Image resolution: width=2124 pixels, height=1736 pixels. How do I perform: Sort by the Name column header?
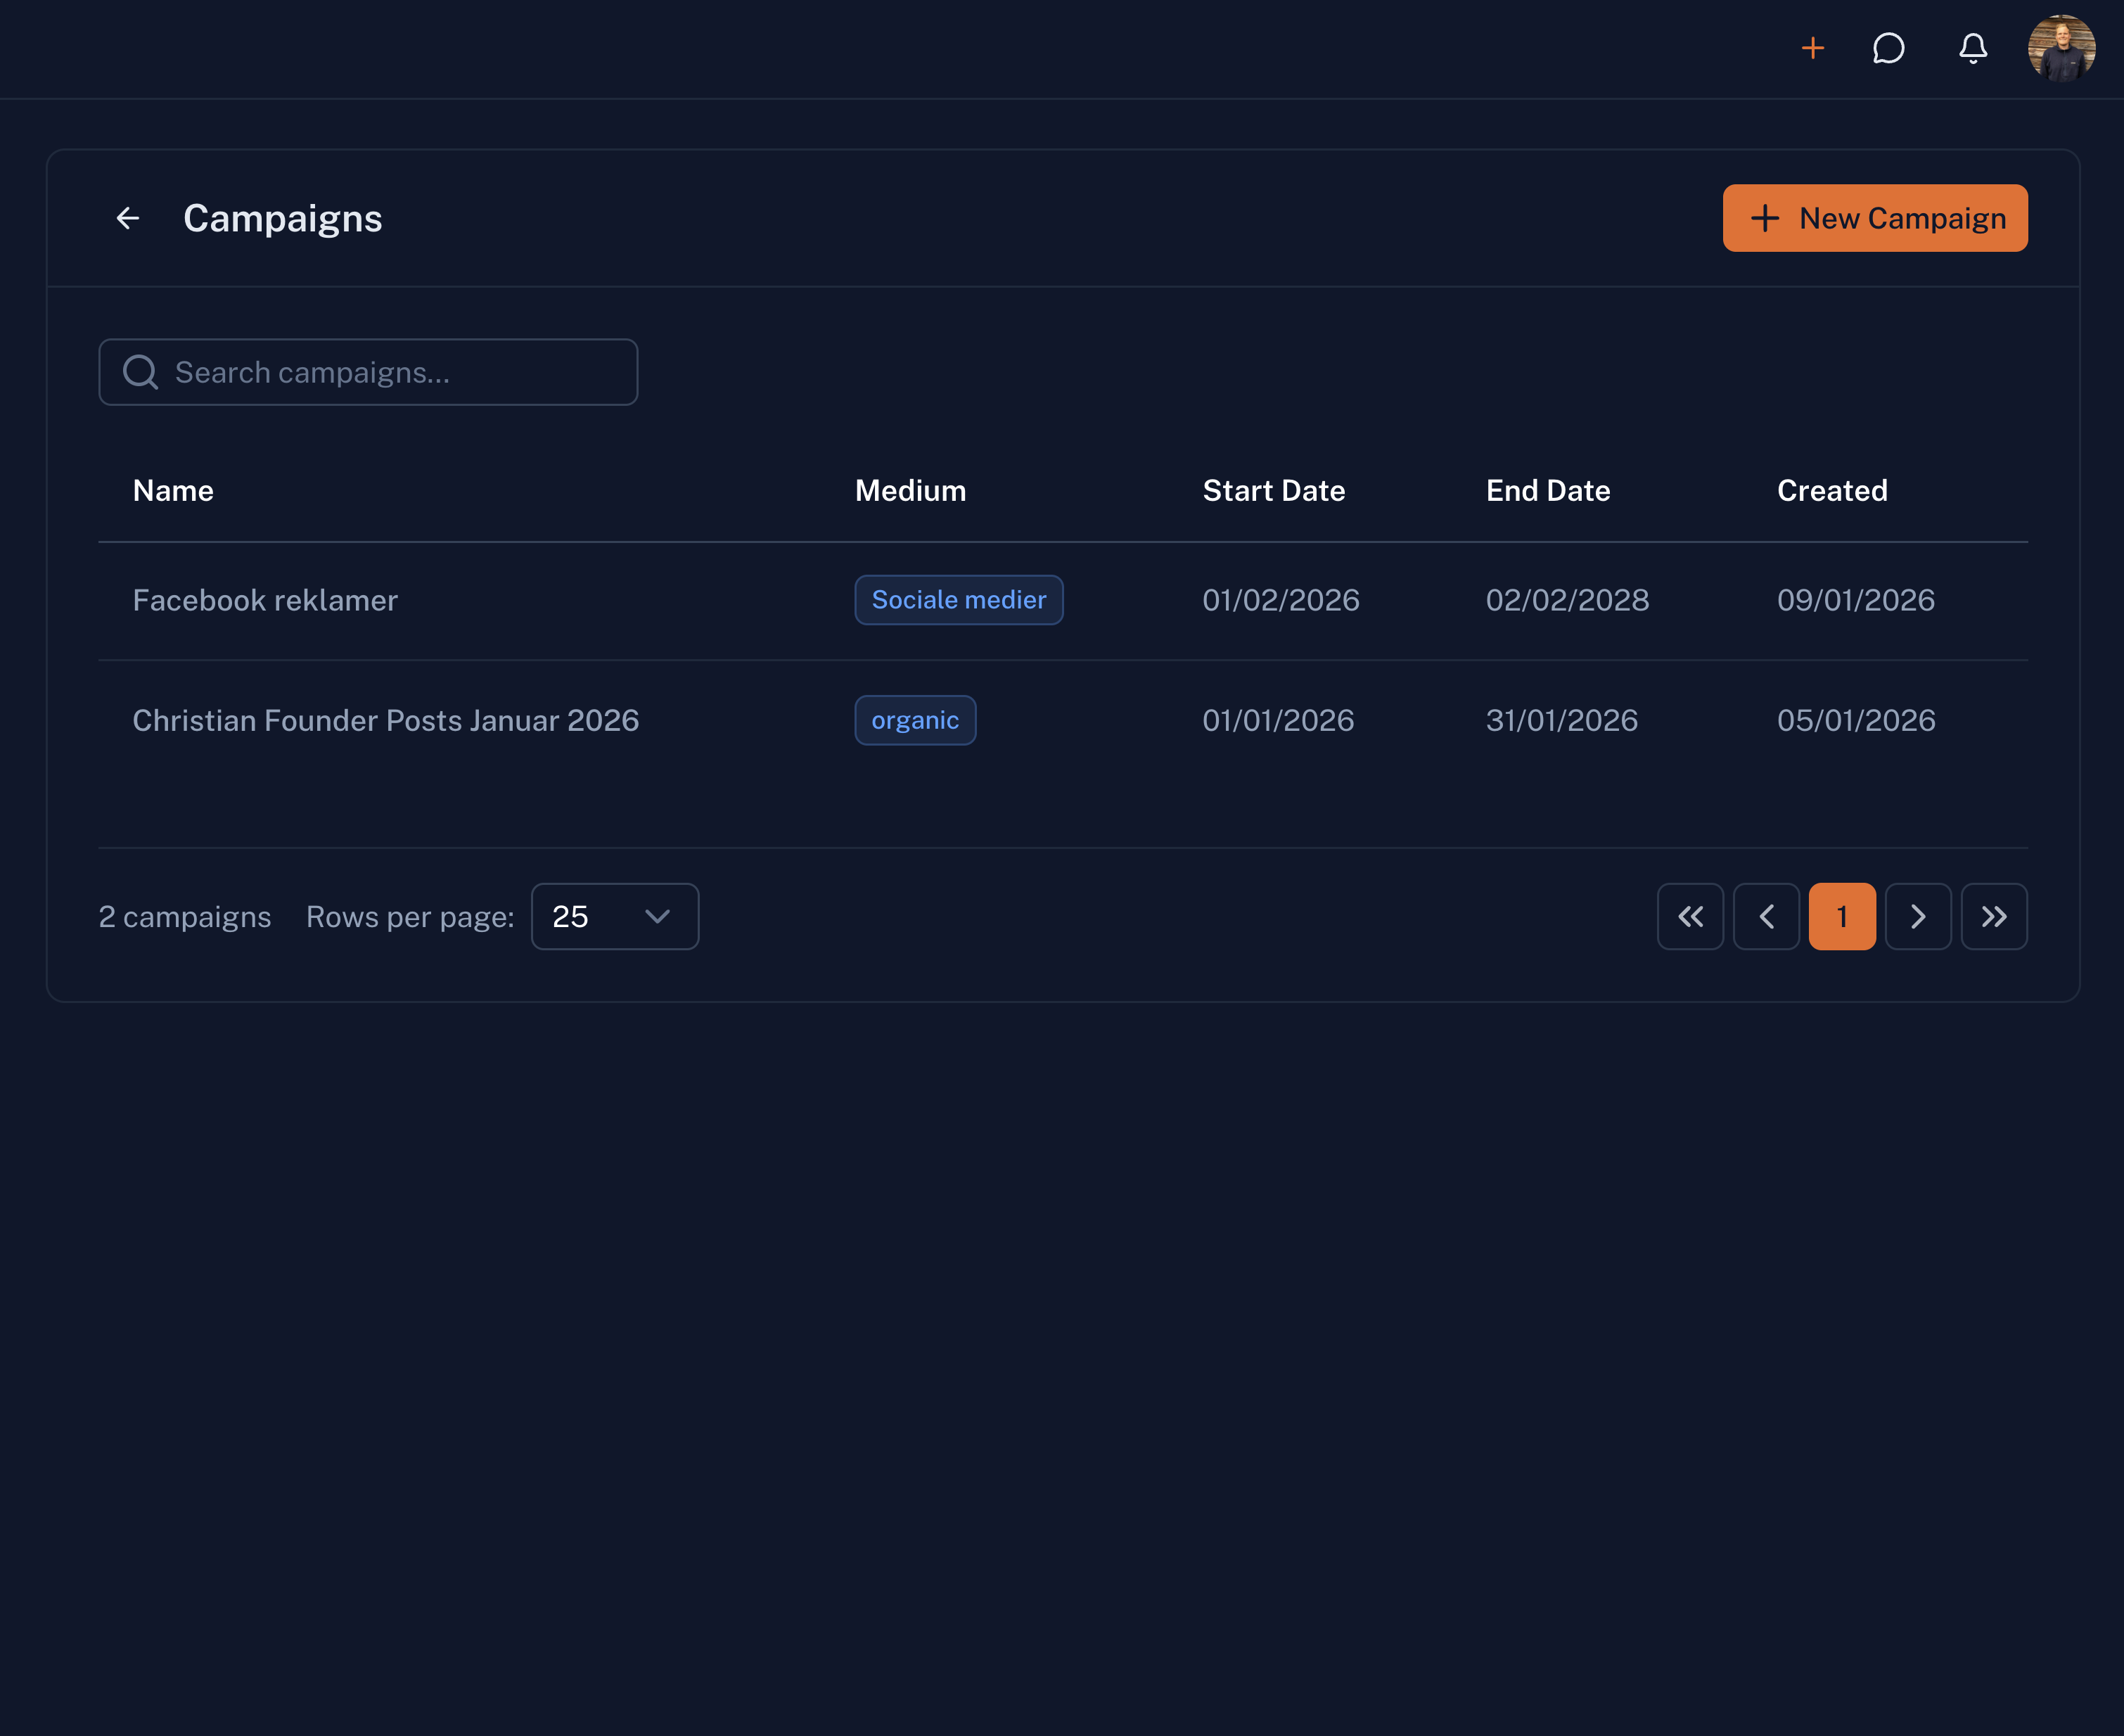click(x=173, y=490)
